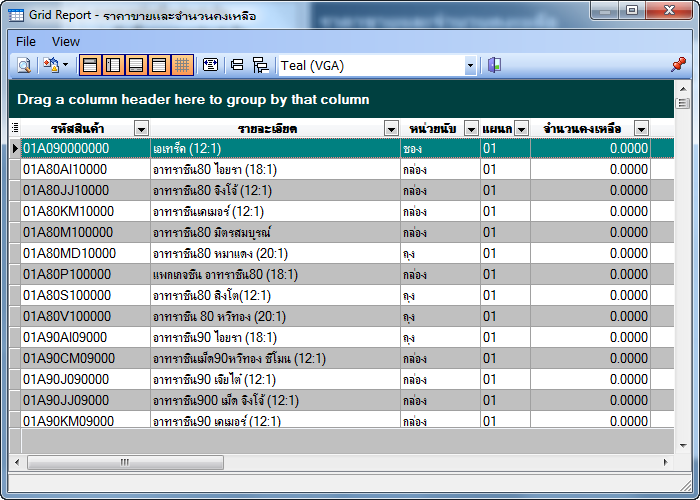This screenshot has width=700, height=500.
Task: Click the print preview magnifier icon
Action: [23, 65]
